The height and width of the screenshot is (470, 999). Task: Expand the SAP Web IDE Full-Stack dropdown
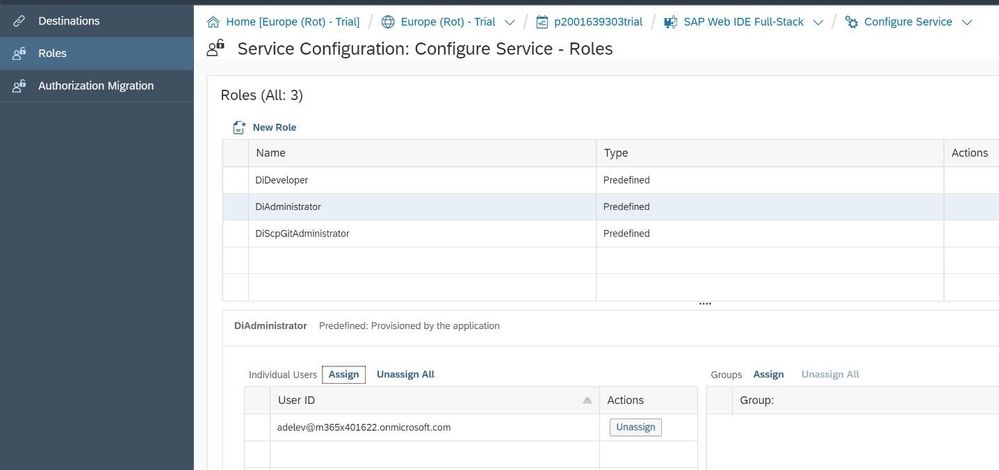818,22
